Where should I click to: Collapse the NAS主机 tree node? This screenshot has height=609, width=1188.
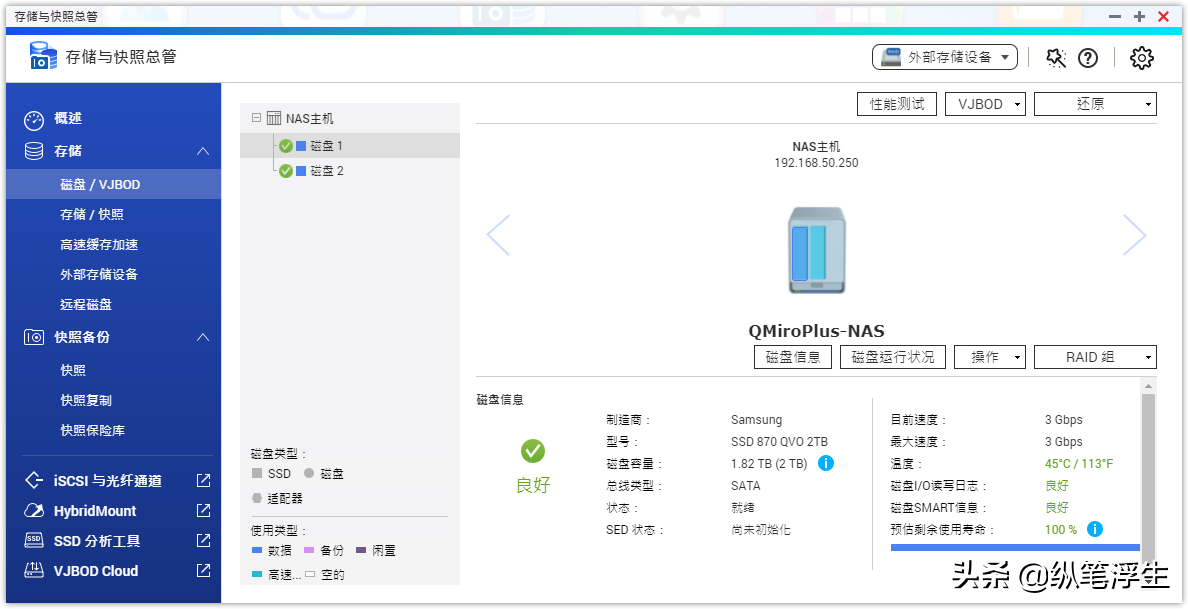[255, 118]
